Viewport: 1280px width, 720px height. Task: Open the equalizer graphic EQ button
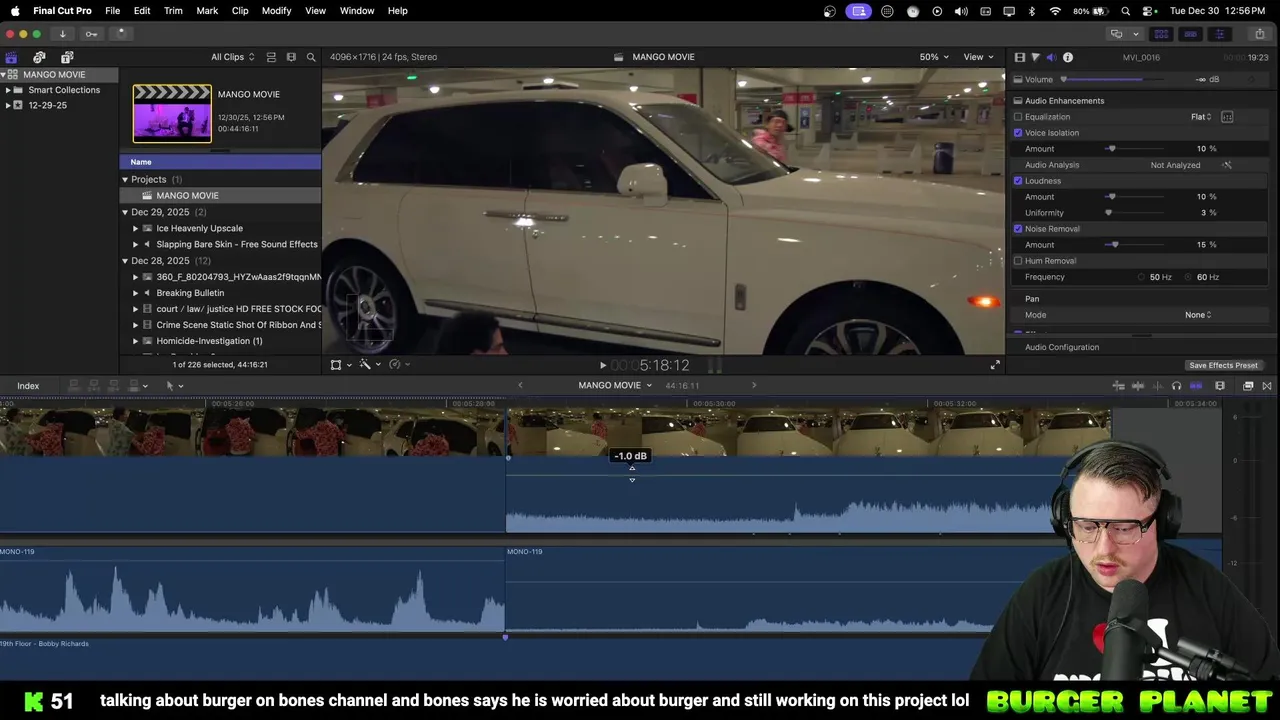tap(1227, 117)
